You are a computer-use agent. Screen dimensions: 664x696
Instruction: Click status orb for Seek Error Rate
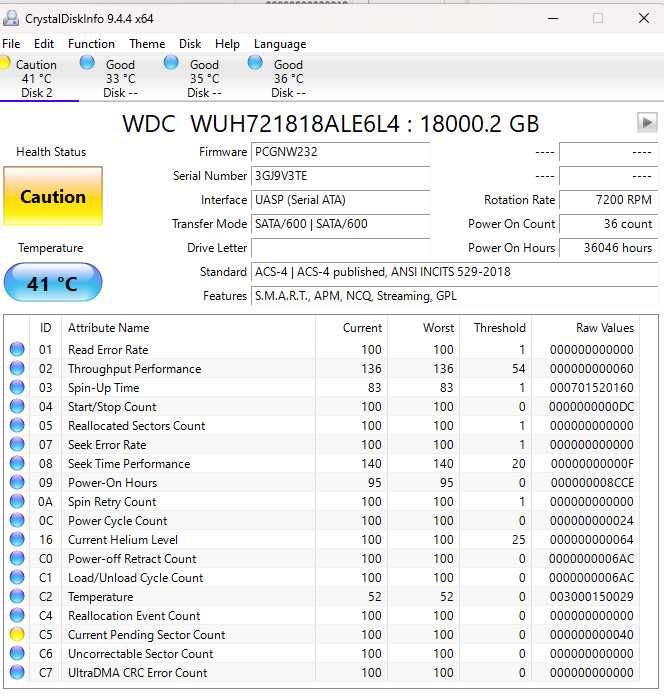(x=17, y=444)
